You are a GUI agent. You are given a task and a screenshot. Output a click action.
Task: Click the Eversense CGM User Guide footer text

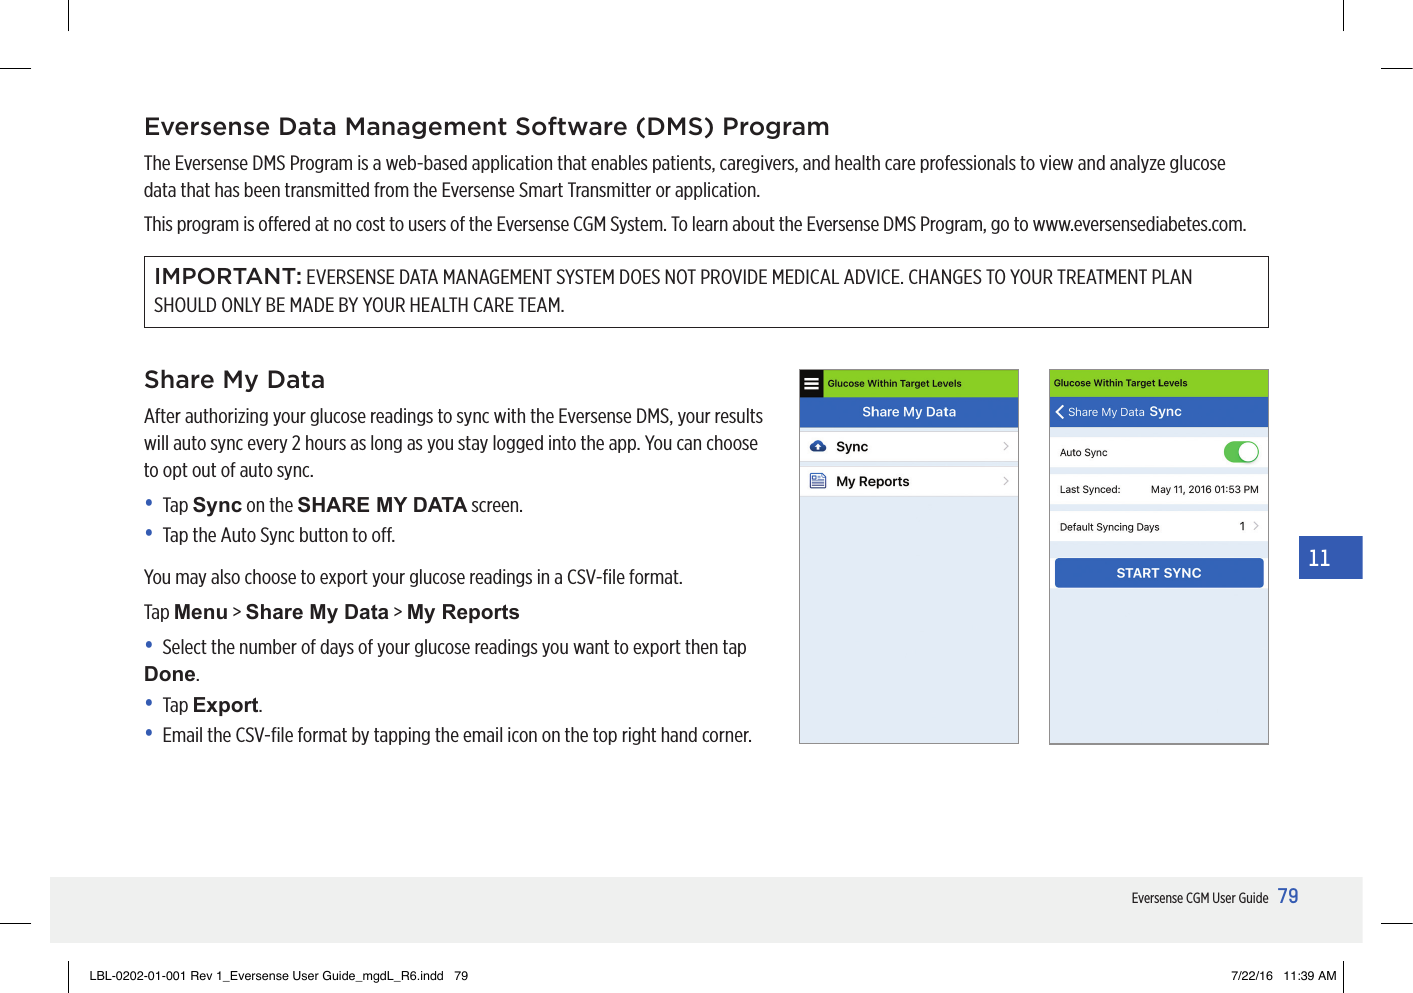pos(1200,898)
